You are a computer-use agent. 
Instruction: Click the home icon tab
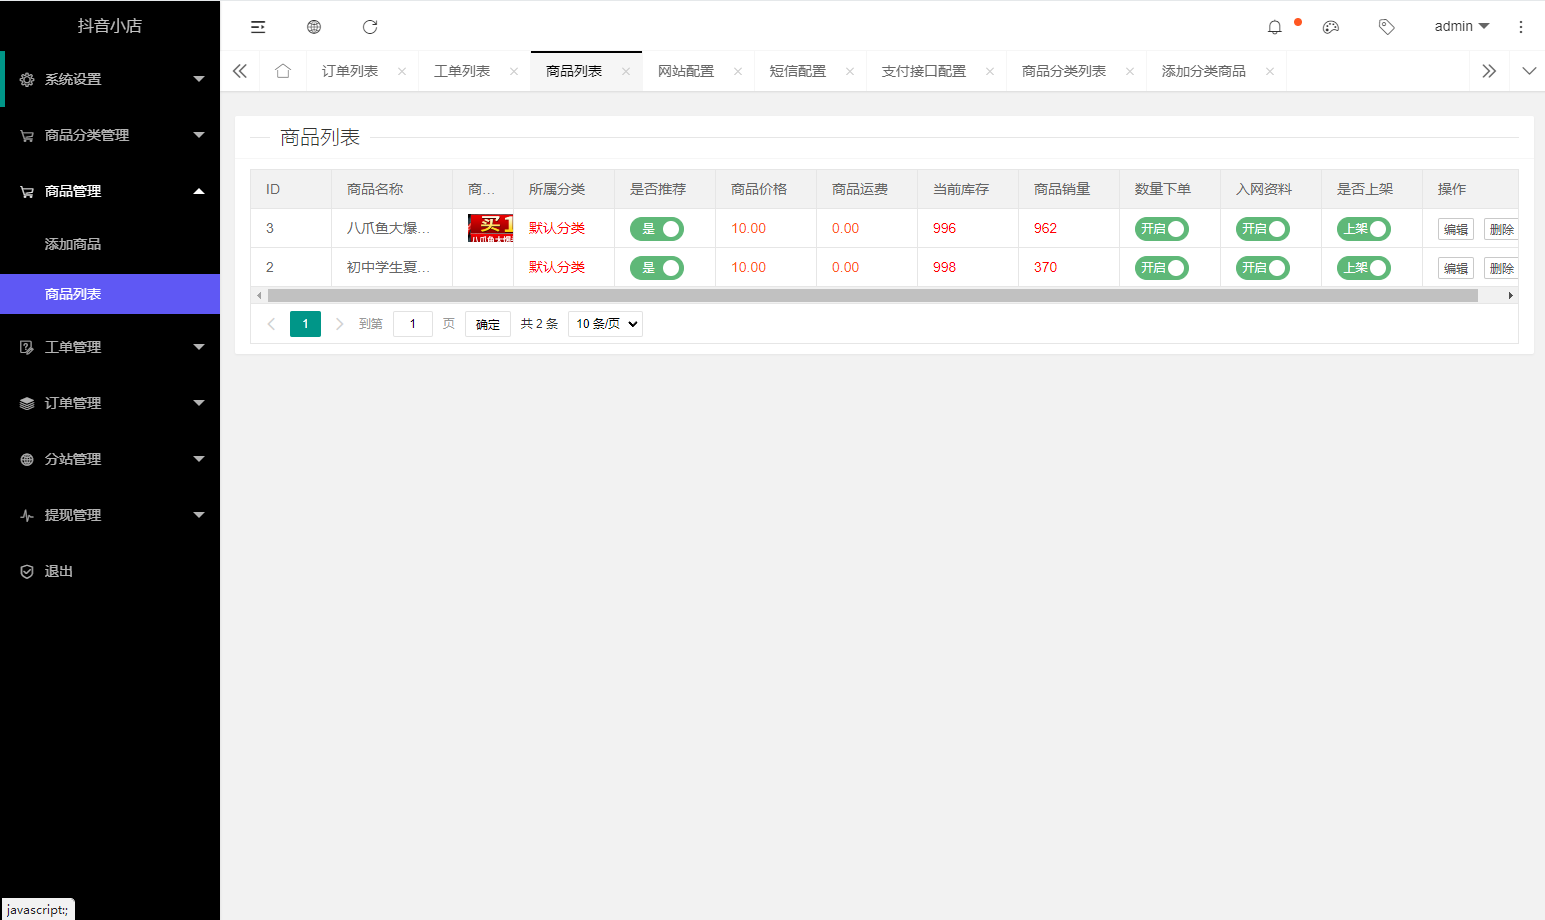(x=282, y=70)
